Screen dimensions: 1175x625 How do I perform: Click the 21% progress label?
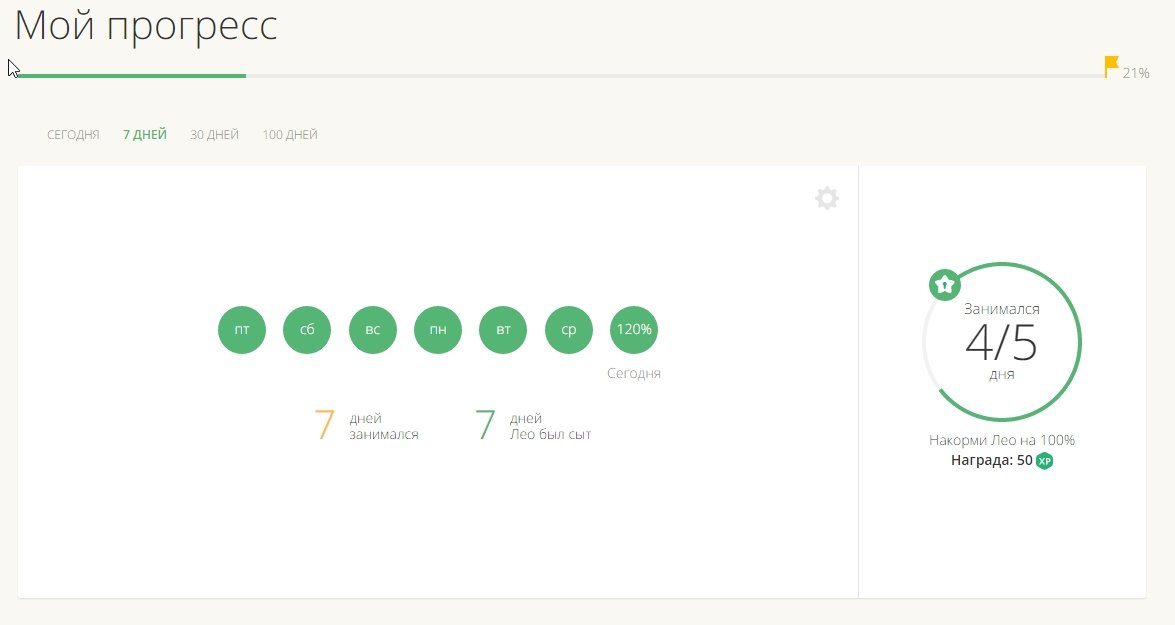(x=1136, y=73)
